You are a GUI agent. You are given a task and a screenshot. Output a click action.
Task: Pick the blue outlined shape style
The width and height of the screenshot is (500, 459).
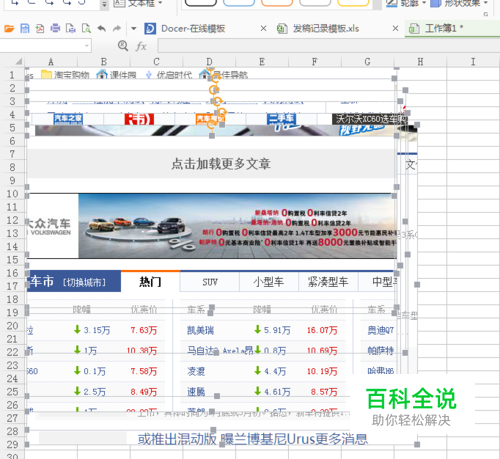click(x=239, y=3)
